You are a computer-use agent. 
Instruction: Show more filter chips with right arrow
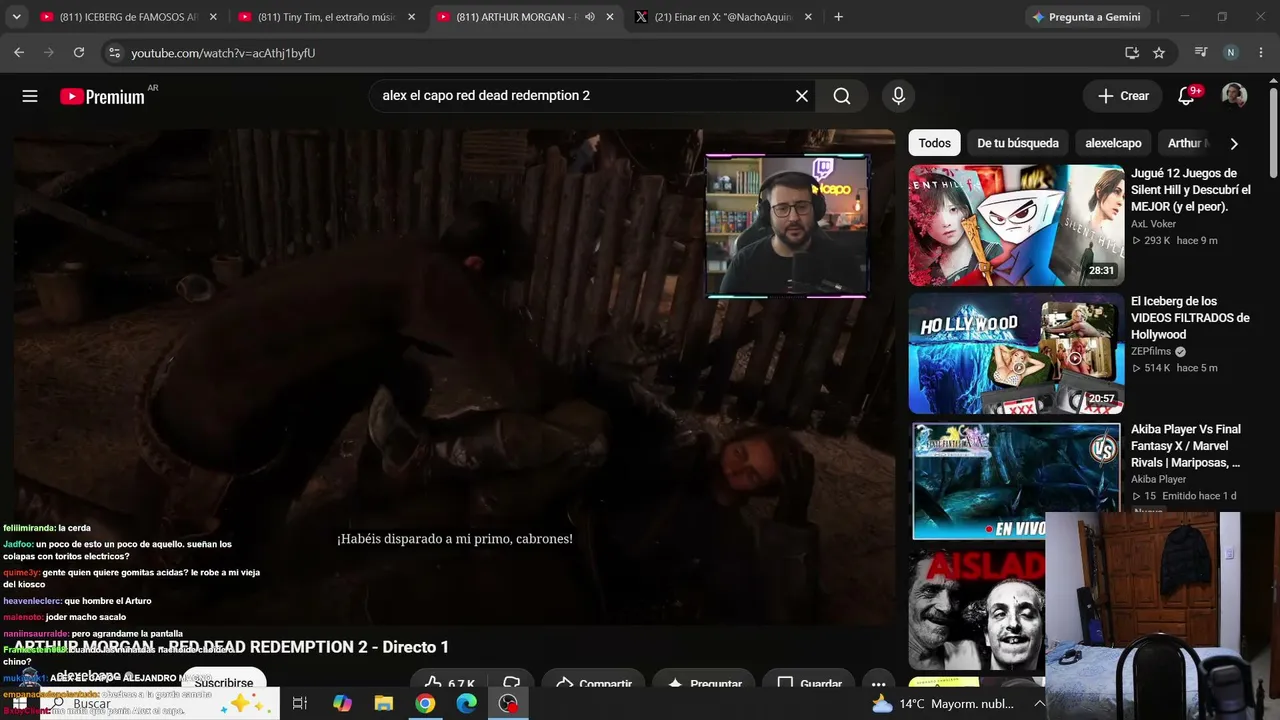[1234, 143]
